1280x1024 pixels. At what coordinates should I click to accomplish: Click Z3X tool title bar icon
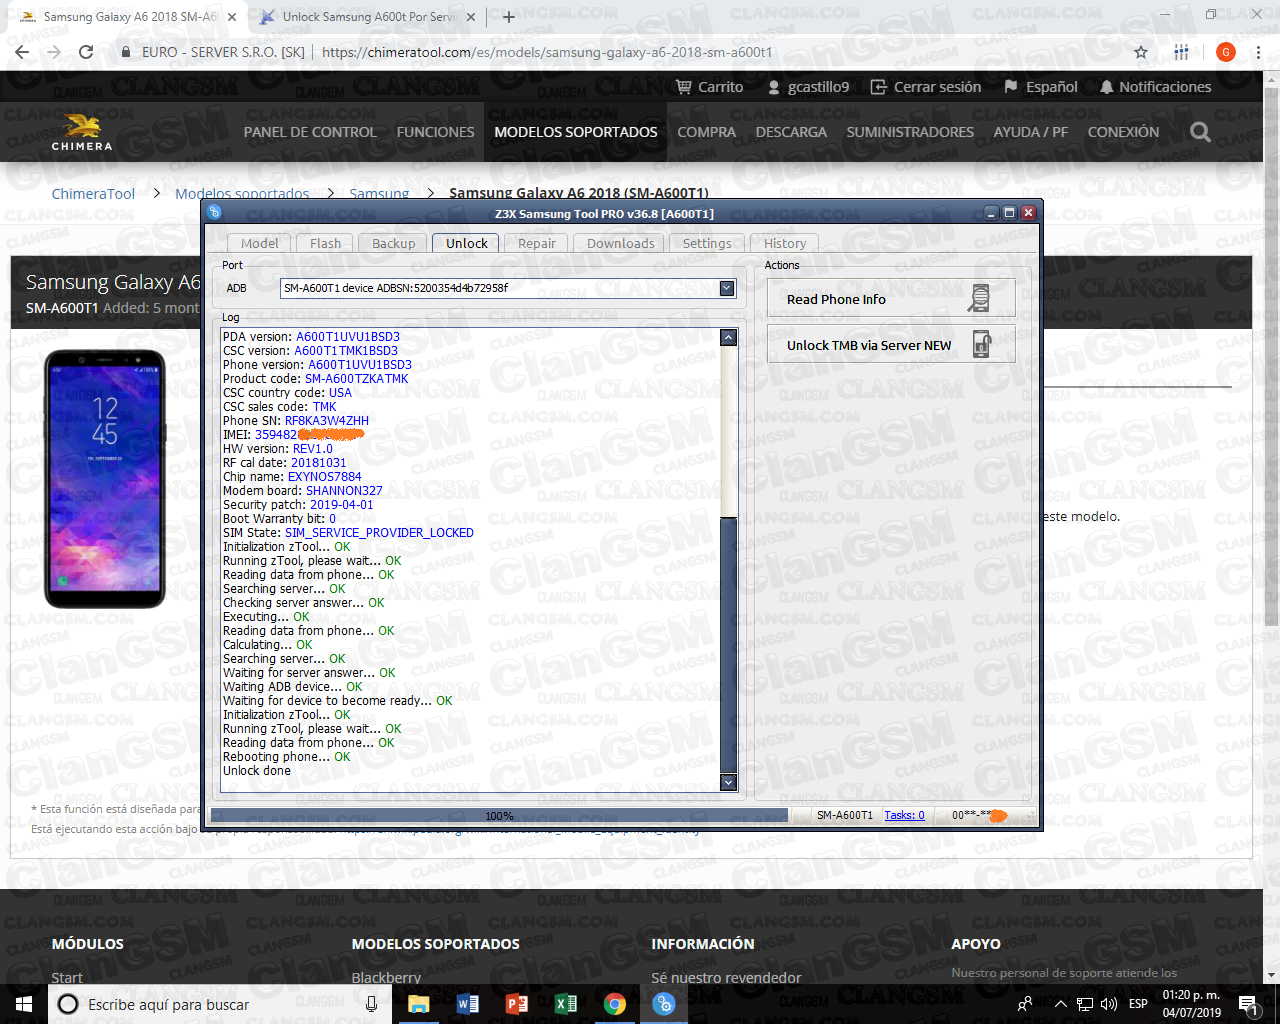coord(214,212)
